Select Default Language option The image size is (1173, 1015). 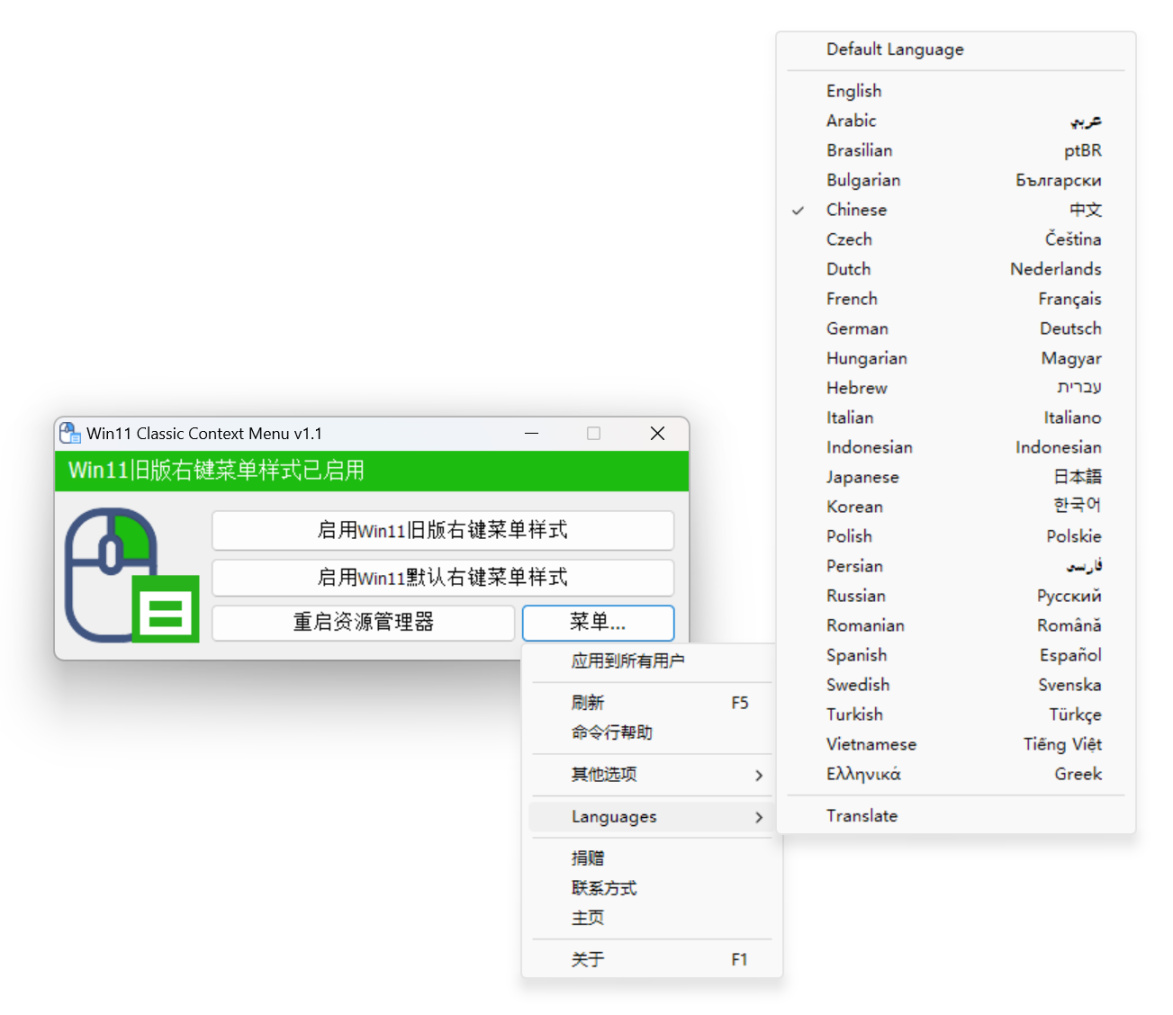click(x=955, y=49)
